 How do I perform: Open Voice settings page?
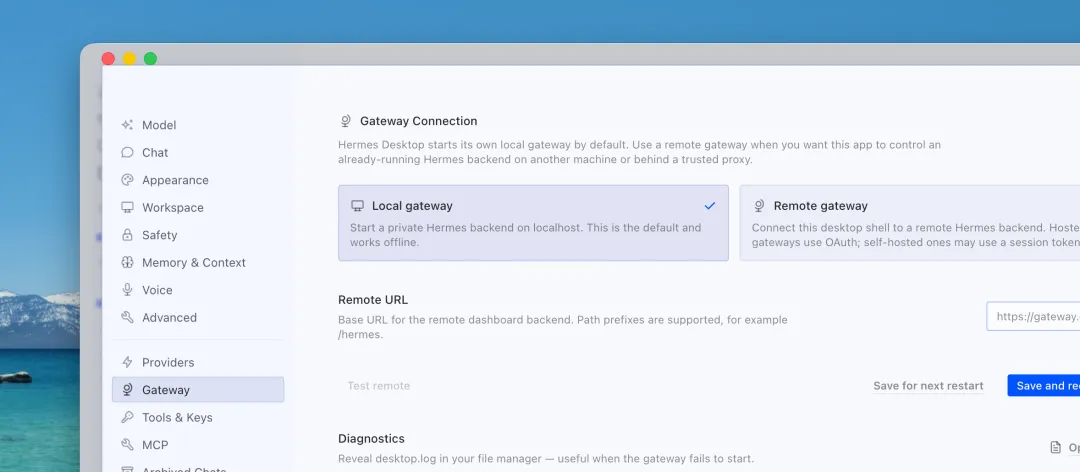click(x=198, y=290)
